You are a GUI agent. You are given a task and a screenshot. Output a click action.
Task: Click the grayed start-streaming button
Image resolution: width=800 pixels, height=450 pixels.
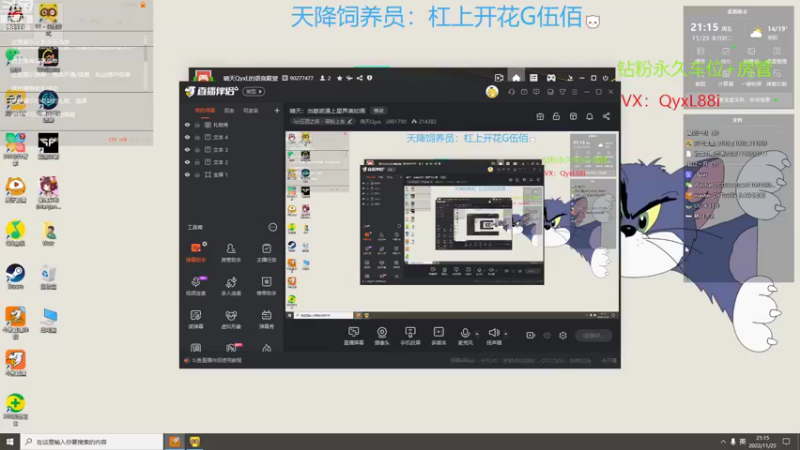[593, 336]
